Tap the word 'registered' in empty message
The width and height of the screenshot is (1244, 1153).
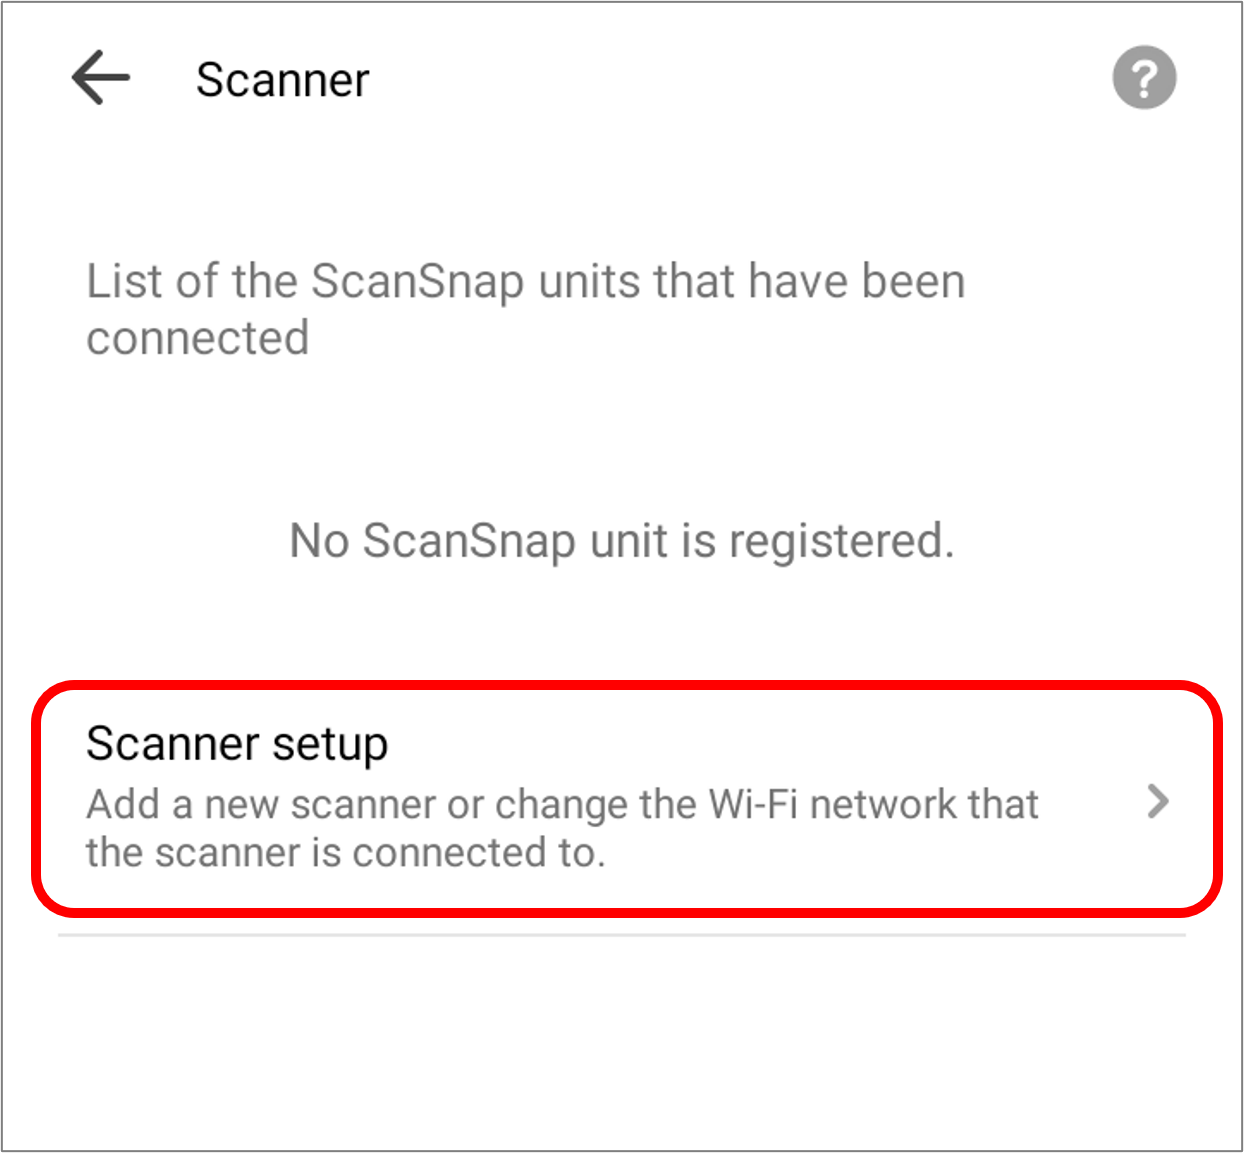pyautogui.click(x=841, y=542)
